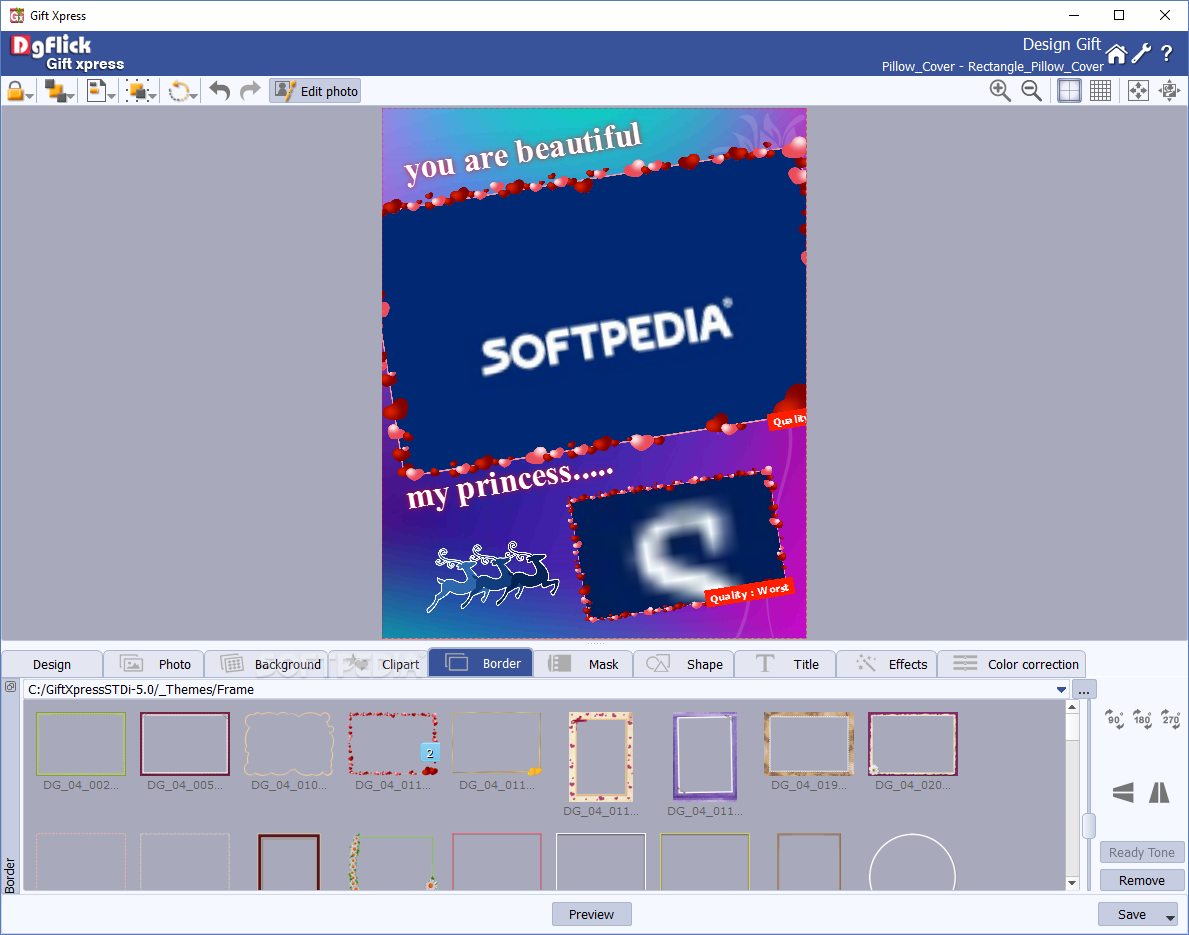Rotate border by 180 degrees
Viewport: 1189px width, 935px height.
point(1142,718)
